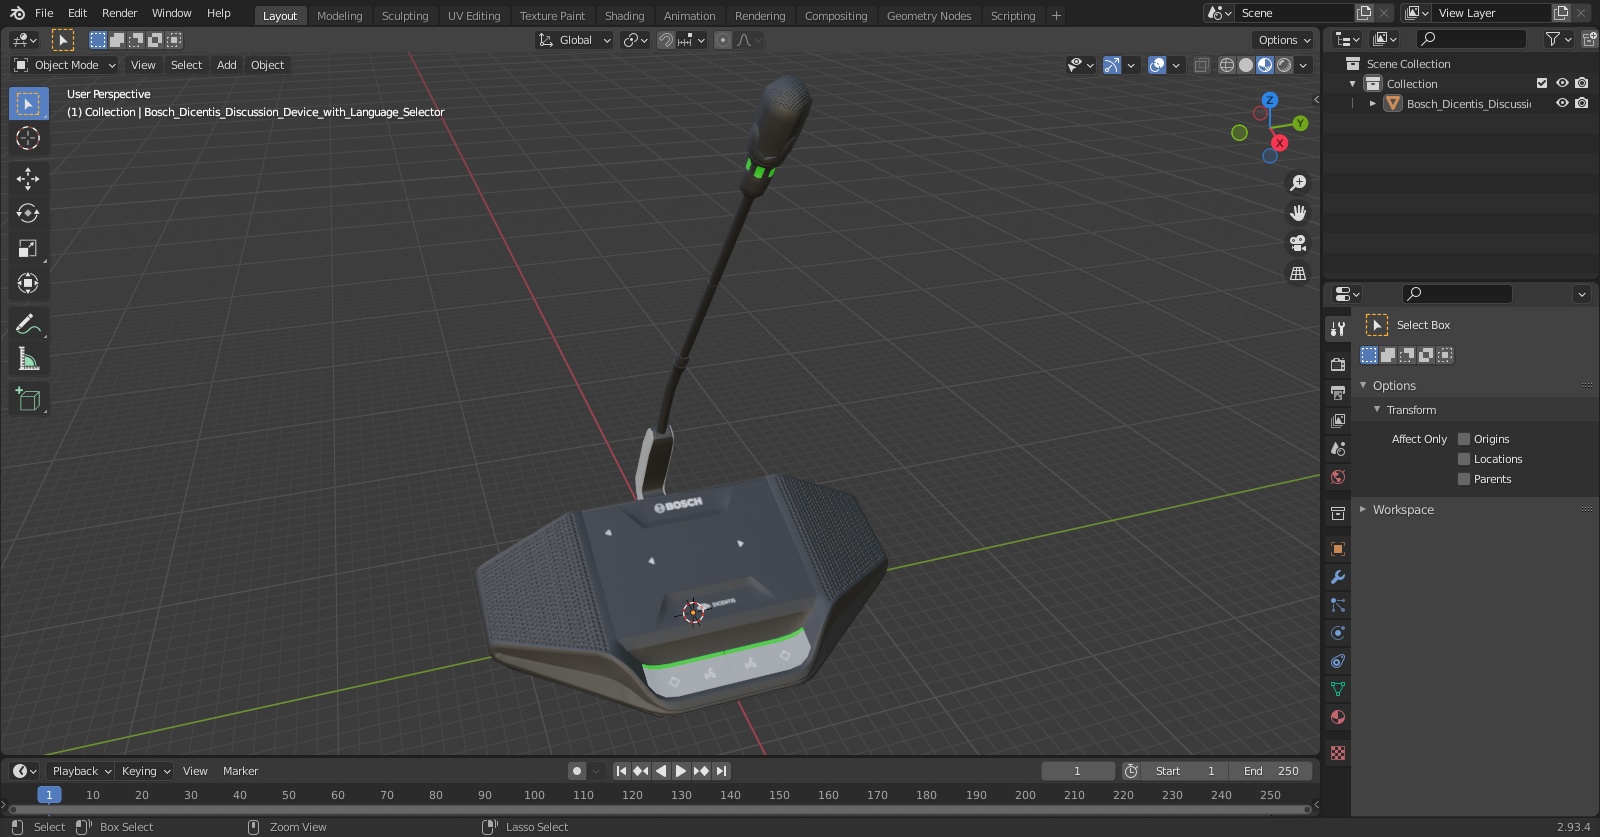Screen dimensions: 1600x837
Task: Jump to start frame
Action: coord(621,771)
